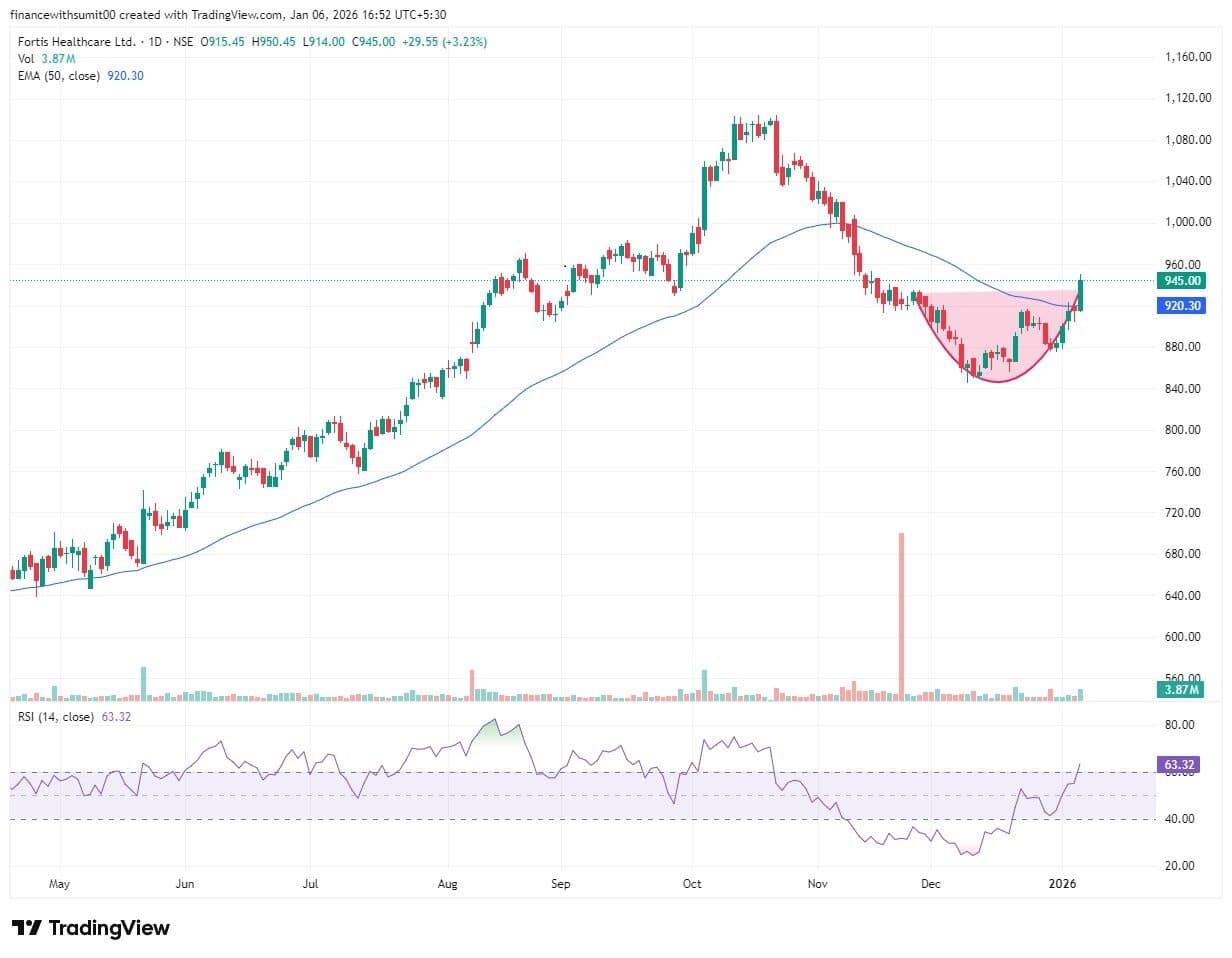Click the Dec label on time axis
This screenshot has width=1232, height=958.
931,885
